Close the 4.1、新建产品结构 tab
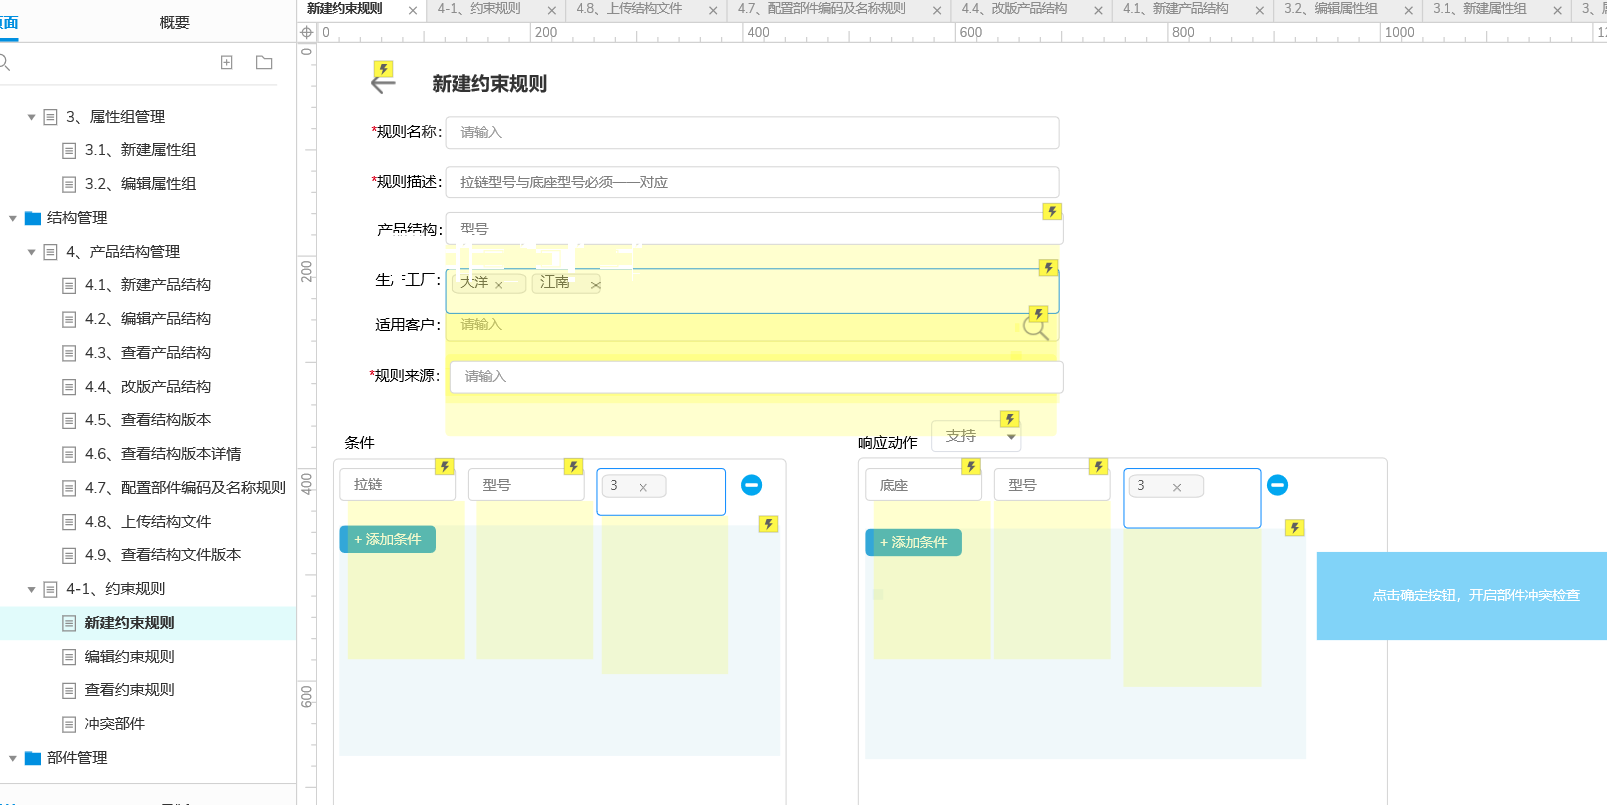Image resolution: width=1607 pixels, height=805 pixels. click(1259, 10)
